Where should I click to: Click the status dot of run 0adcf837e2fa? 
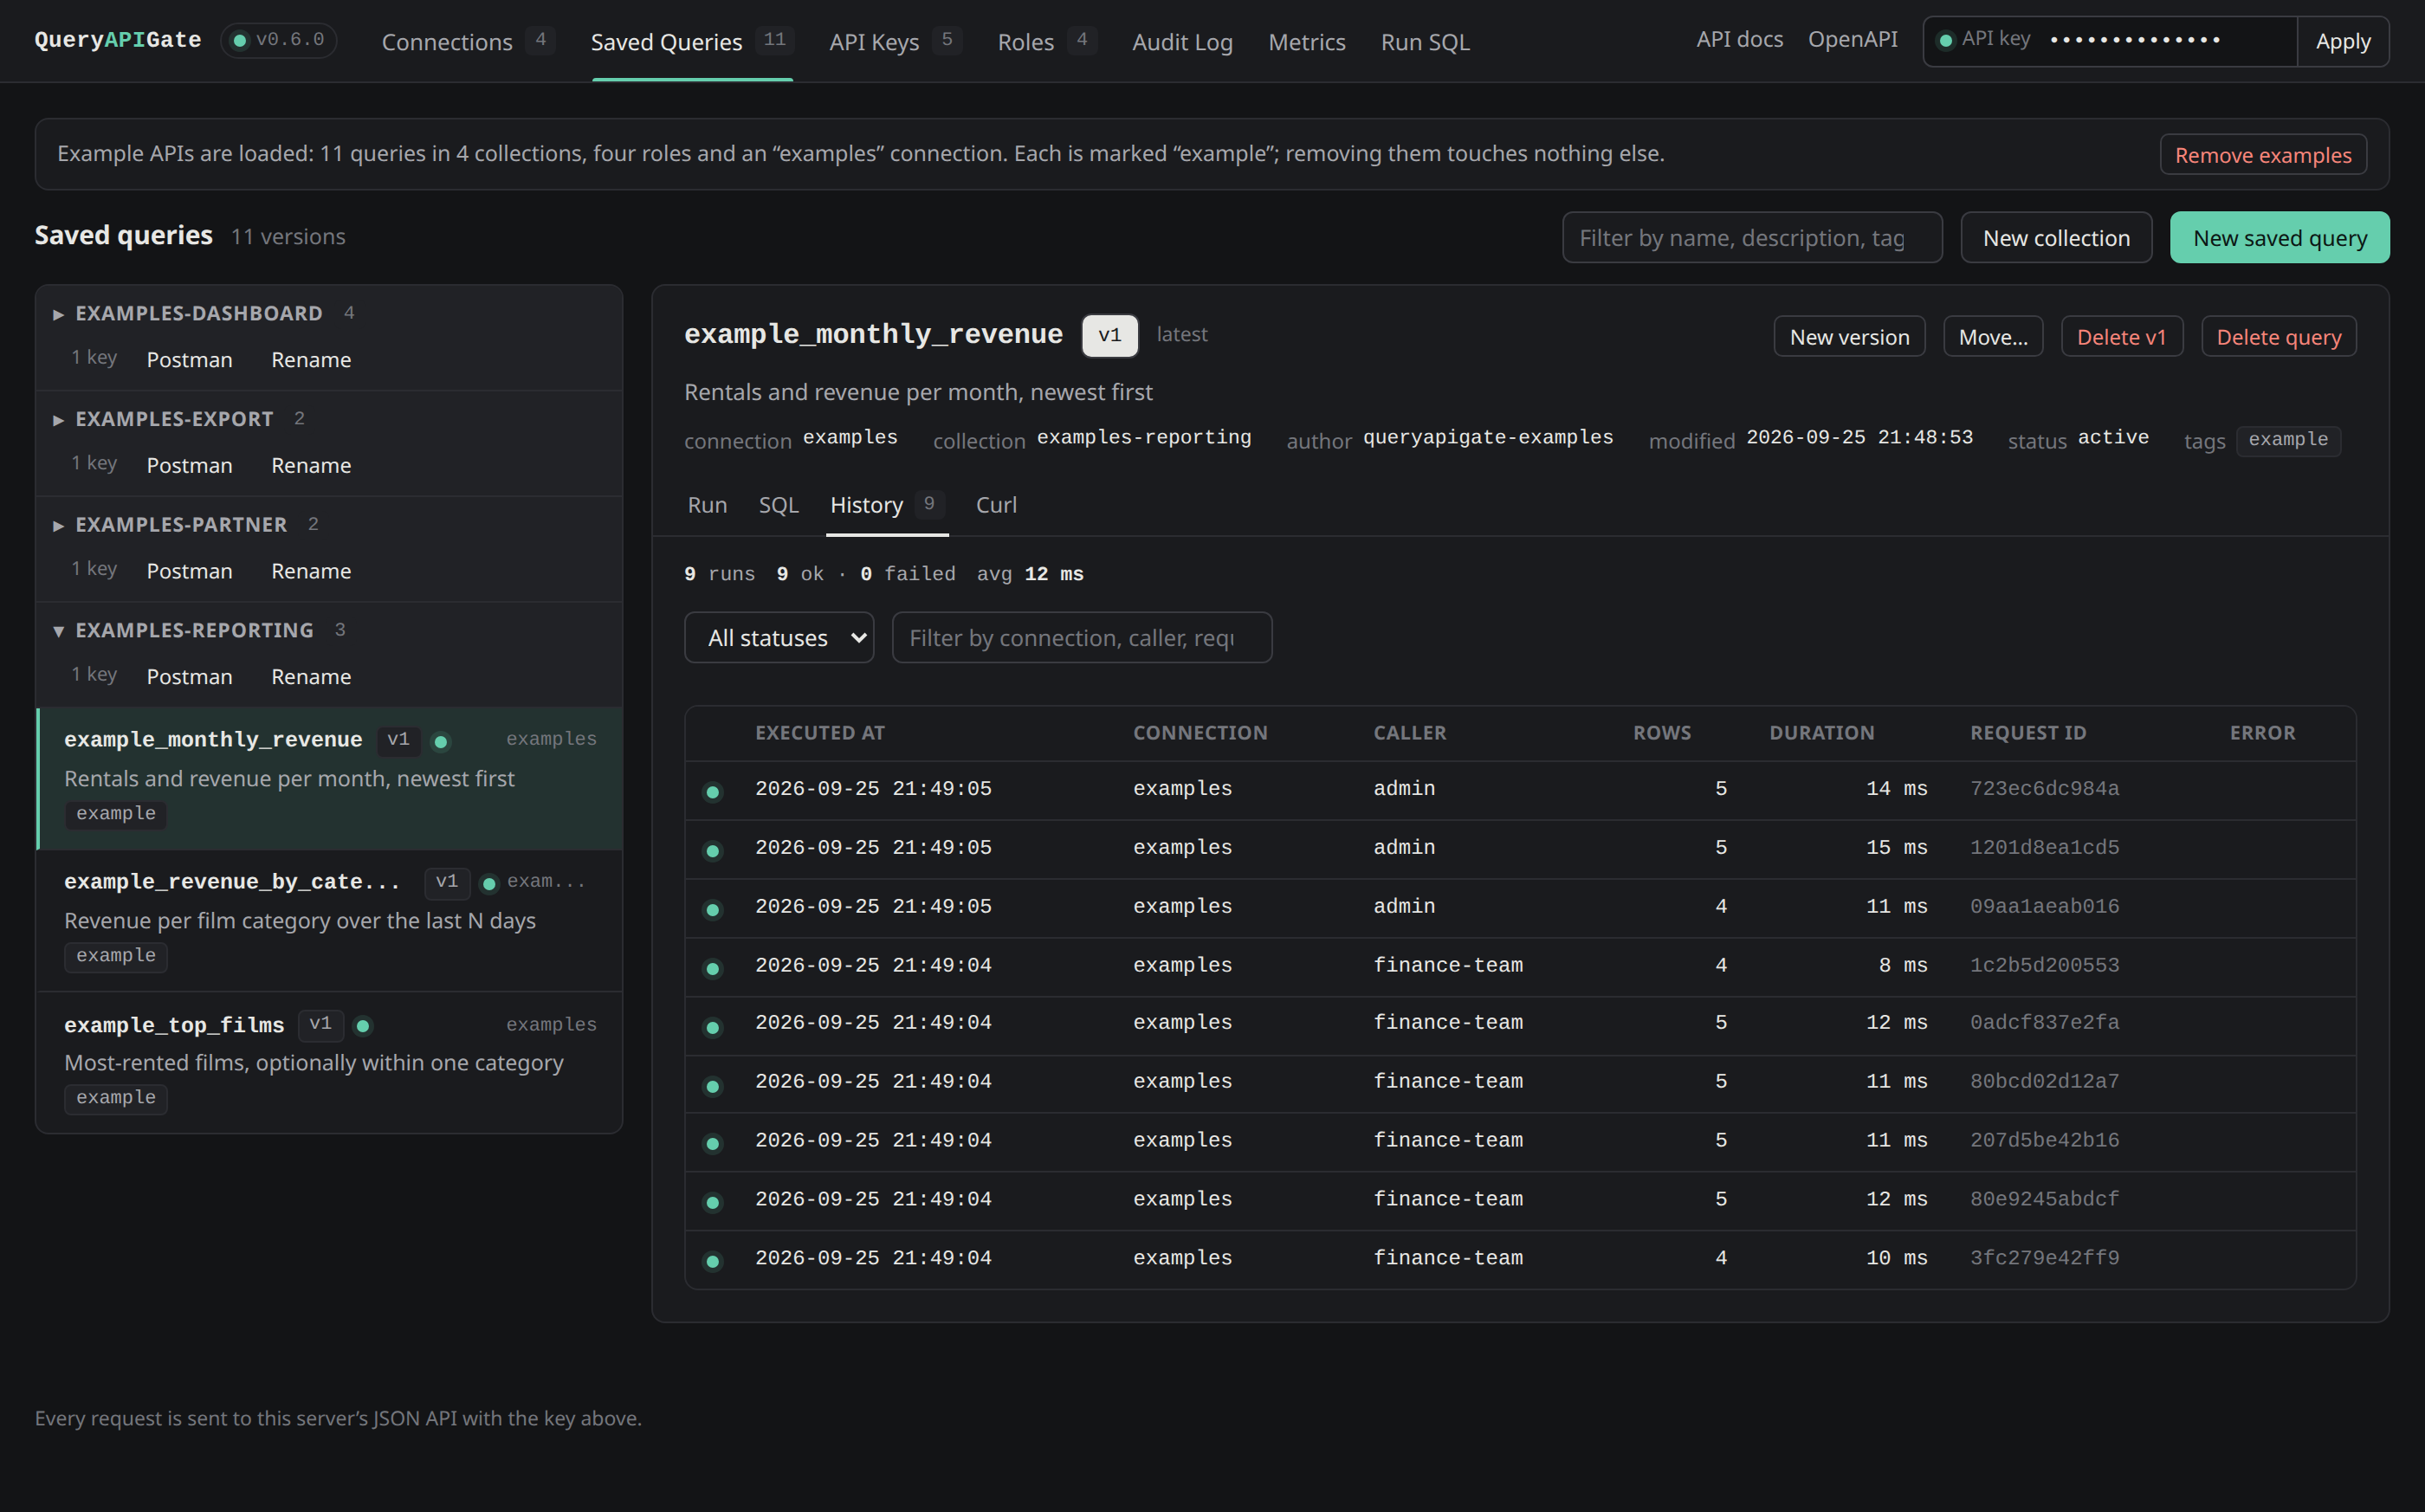(713, 1027)
